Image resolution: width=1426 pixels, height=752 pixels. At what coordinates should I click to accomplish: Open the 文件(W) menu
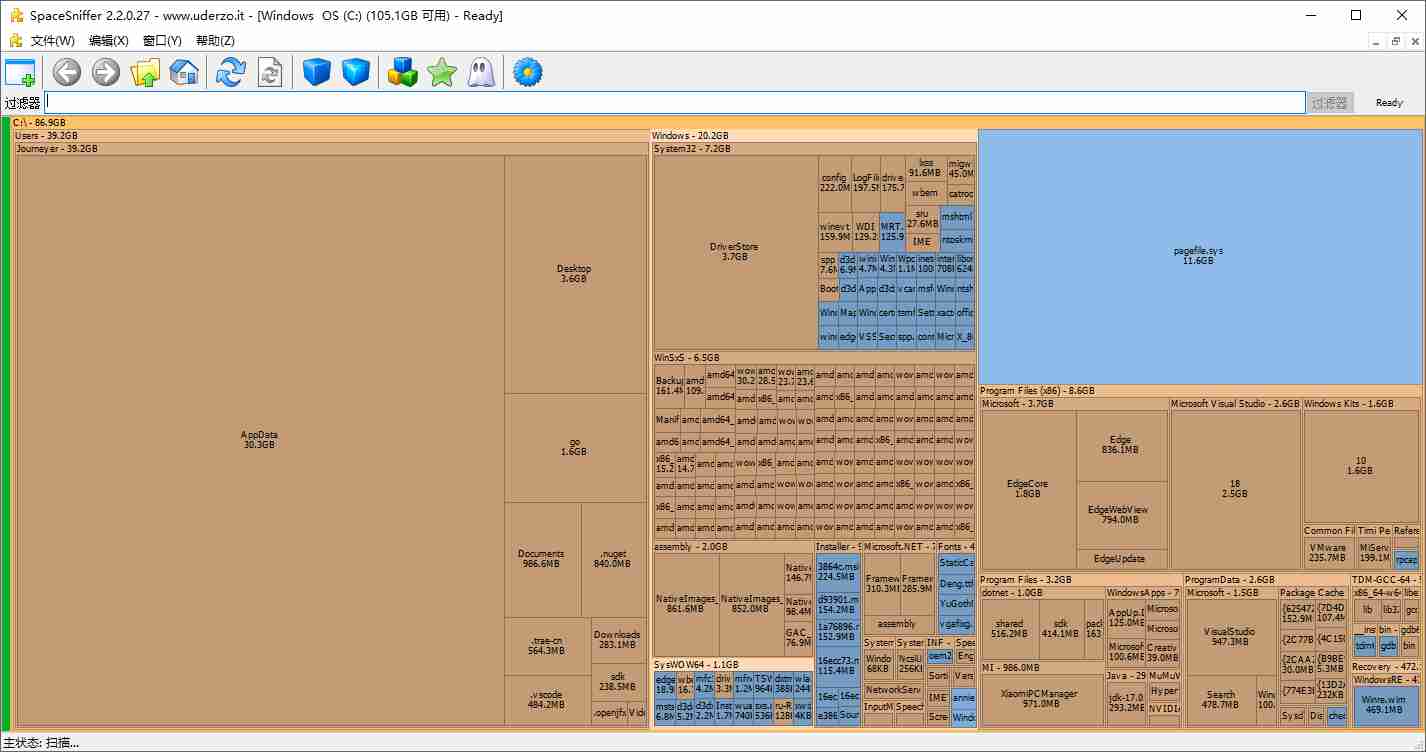52,41
